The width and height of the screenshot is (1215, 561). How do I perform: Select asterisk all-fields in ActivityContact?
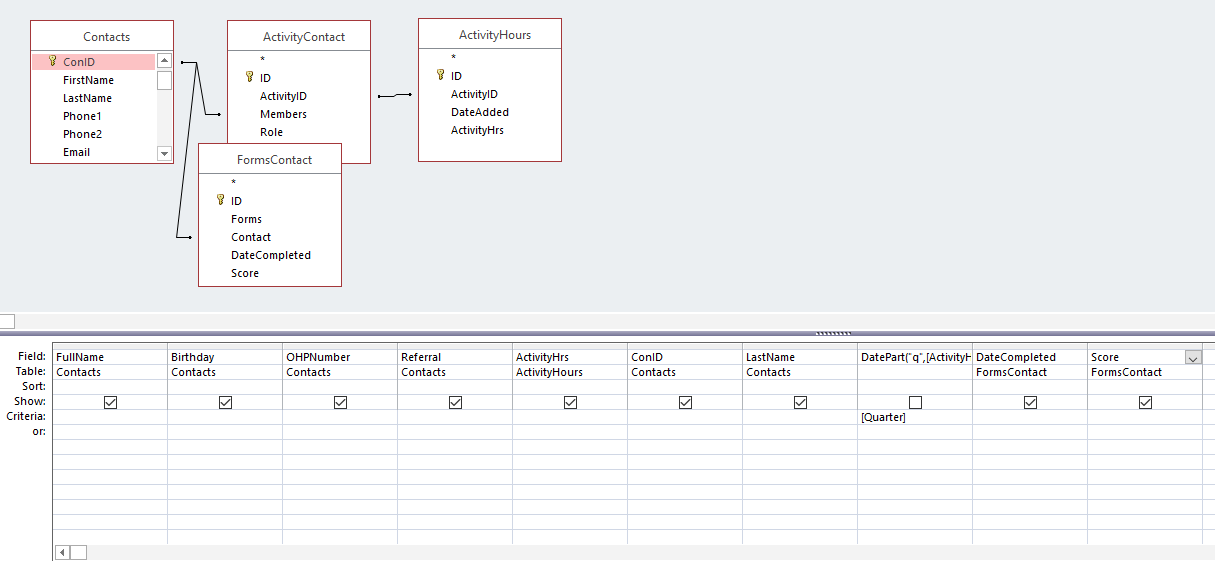(262, 60)
